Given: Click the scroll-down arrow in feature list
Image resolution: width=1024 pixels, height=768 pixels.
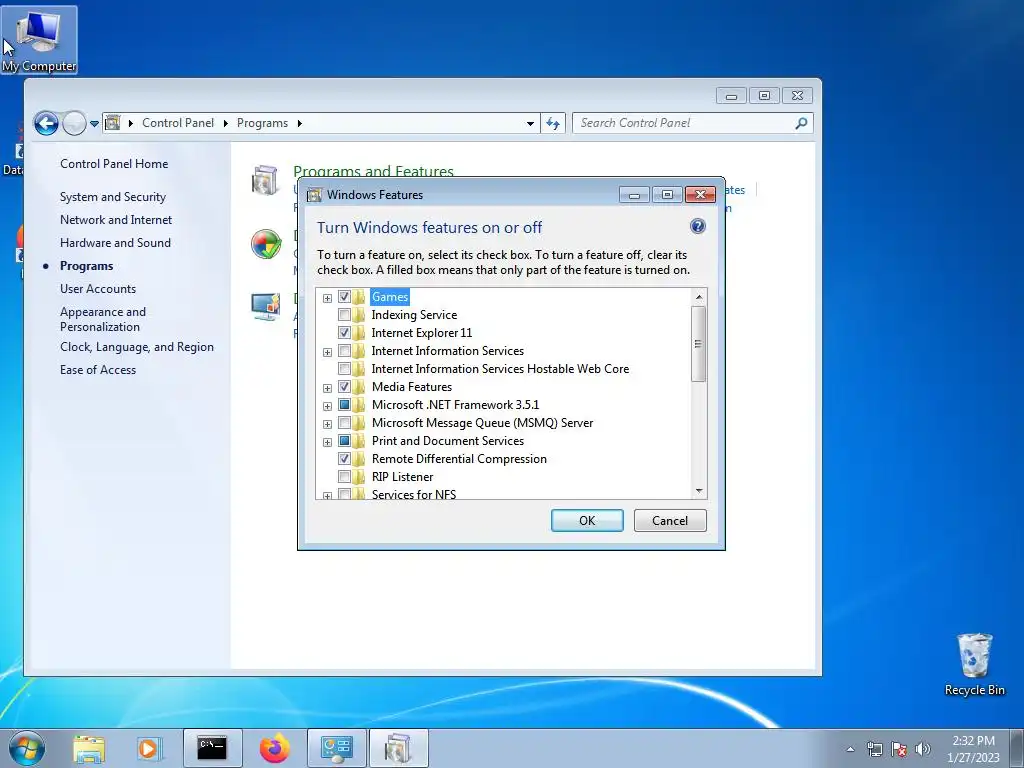Looking at the screenshot, I should 699,491.
